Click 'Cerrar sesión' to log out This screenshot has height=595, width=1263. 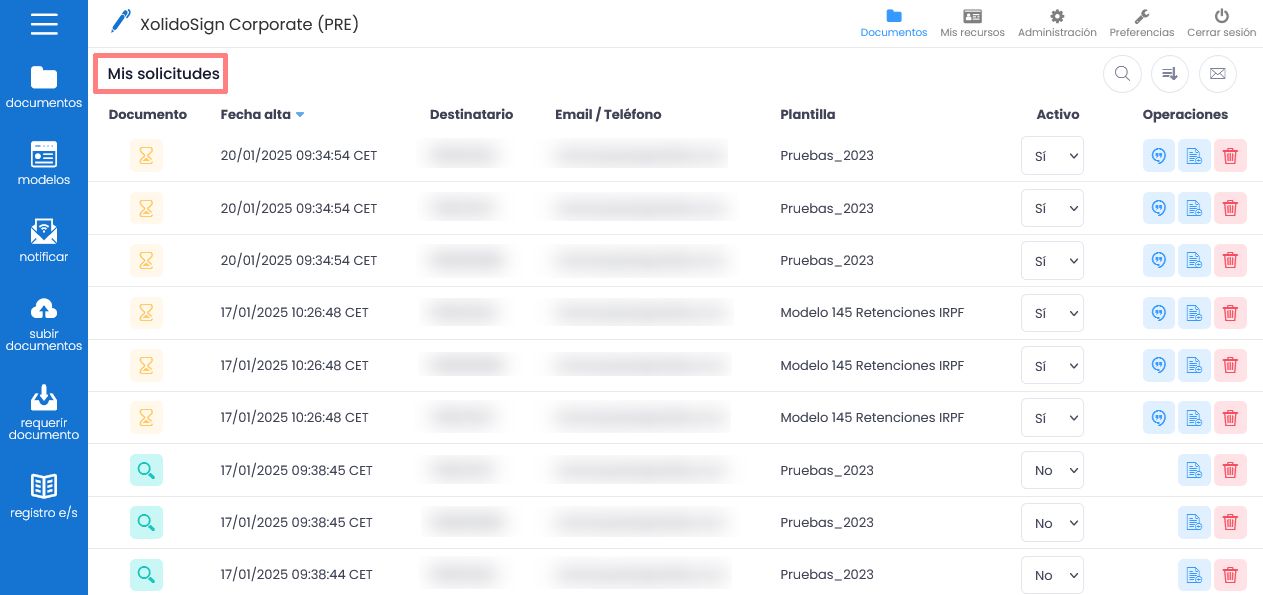pos(1221,23)
